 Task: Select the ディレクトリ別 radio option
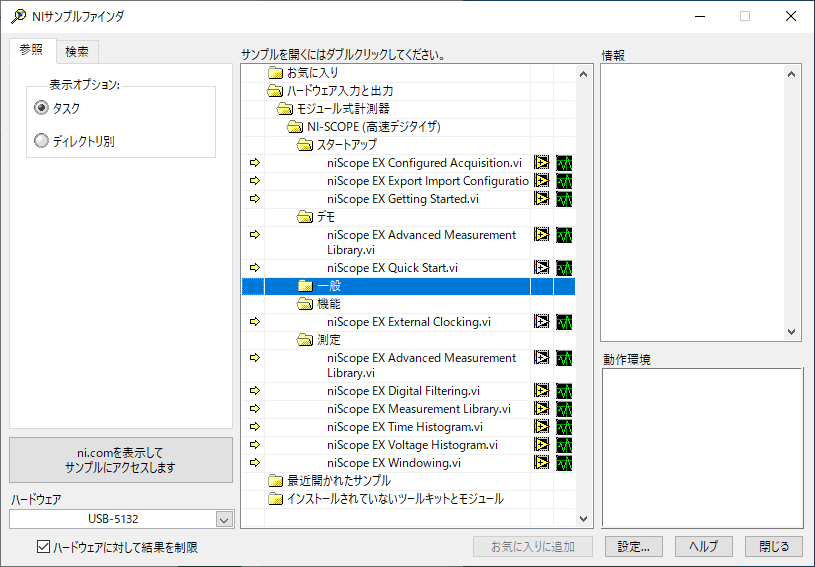(x=41, y=140)
